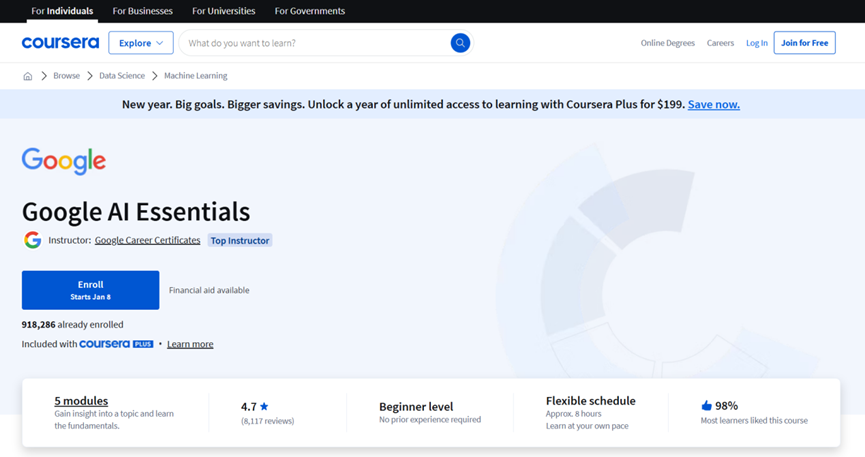Open the Explore dropdown menu
The image size is (865, 457).
(x=141, y=43)
